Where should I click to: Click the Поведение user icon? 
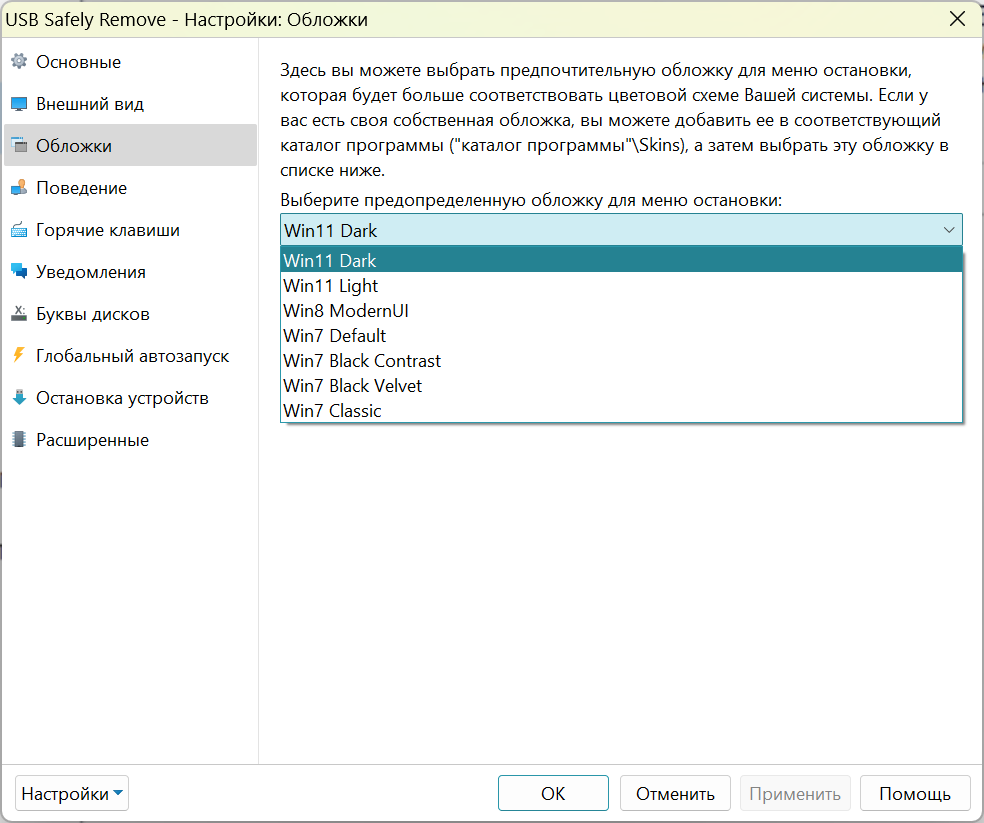[19, 188]
